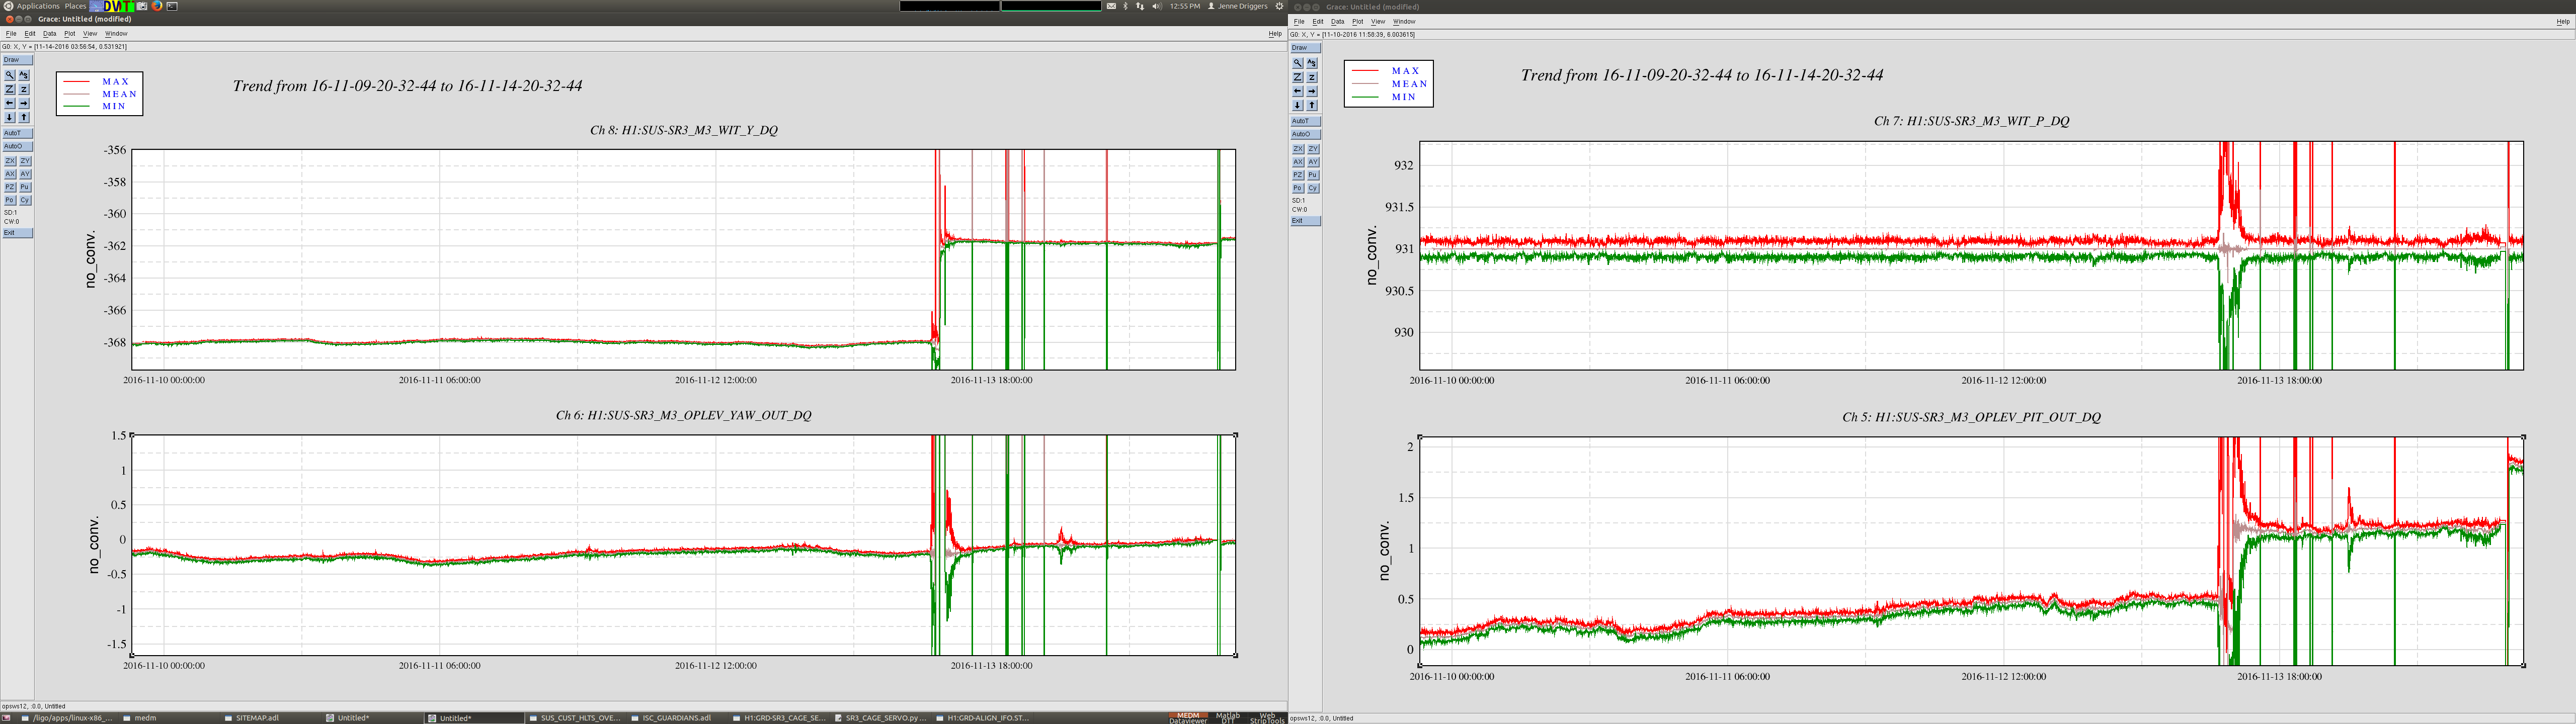The width and height of the screenshot is (2576, 724).
Task: Switch to ISC_GUARDIANS.adl in the taskbar
Action: click(676, 718)
